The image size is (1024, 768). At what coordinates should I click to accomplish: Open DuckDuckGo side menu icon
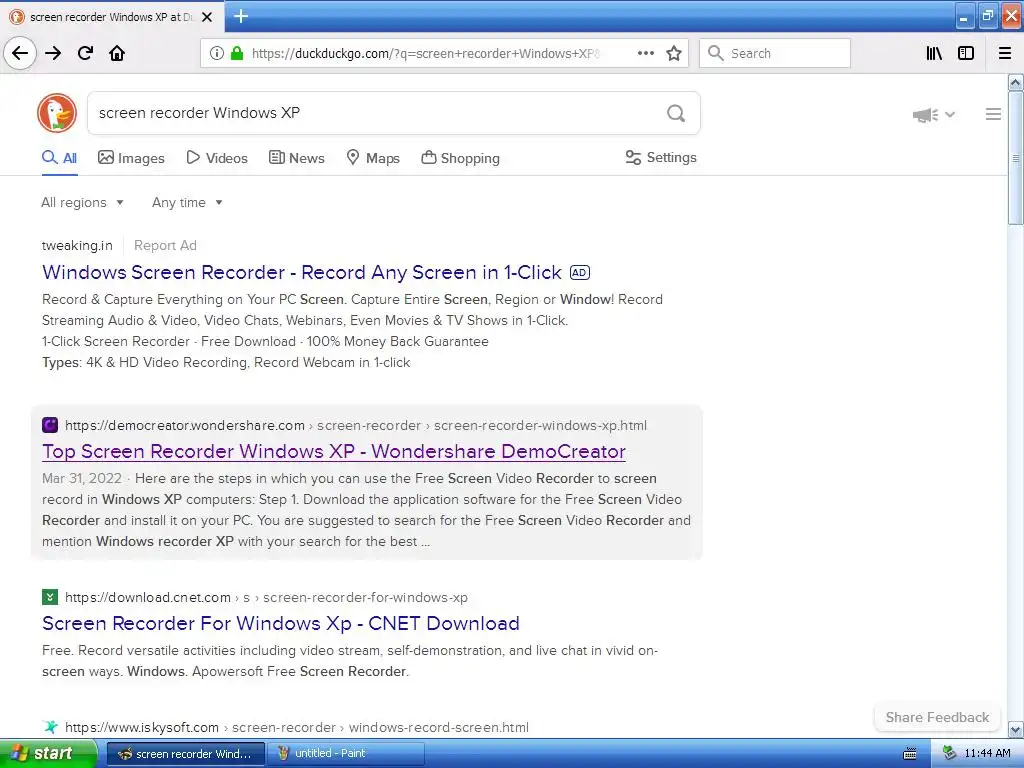coord(993,114)
